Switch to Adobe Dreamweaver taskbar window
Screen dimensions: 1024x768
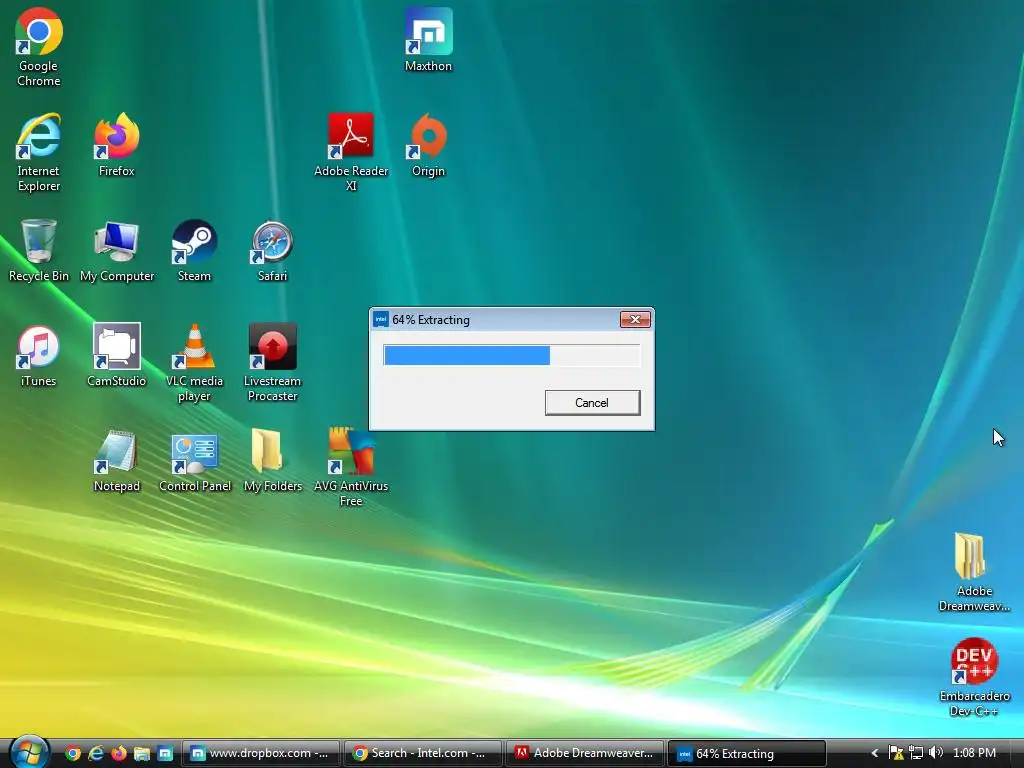click(x=584, y=754)
